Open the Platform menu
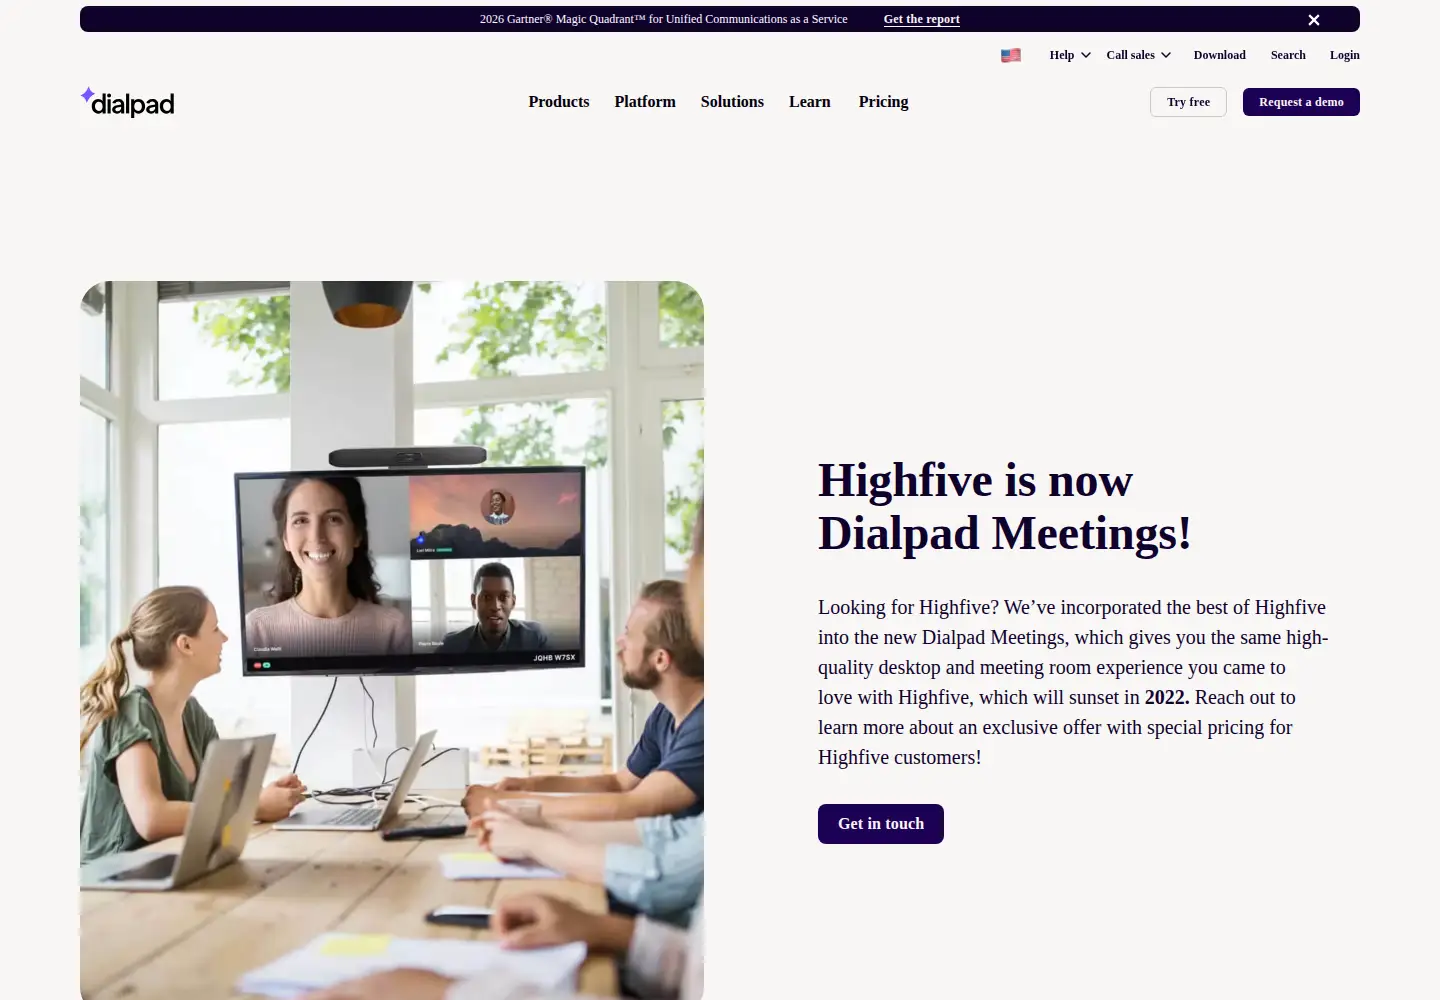Image resolution: width=1440 pixels, height=1000 pixels. (x=645, y=102)
